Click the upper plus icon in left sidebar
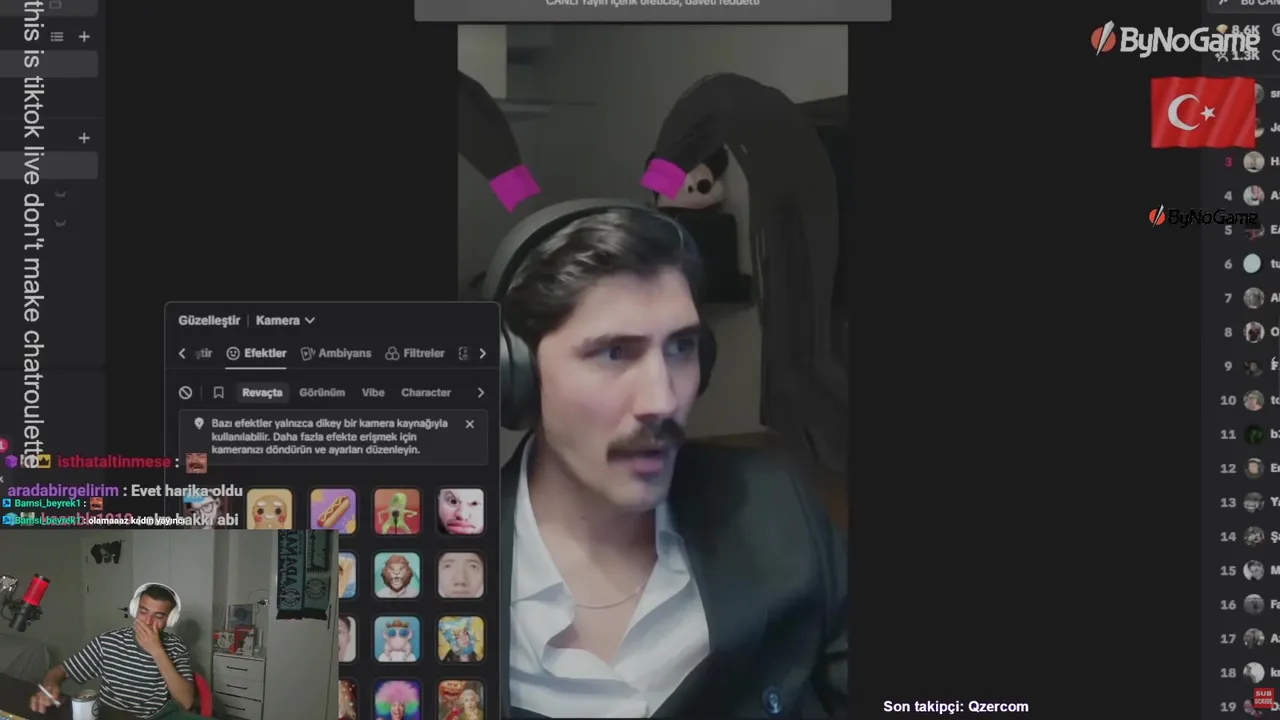The width and height of the screenshot is (1280, 720). pos(84,37)
